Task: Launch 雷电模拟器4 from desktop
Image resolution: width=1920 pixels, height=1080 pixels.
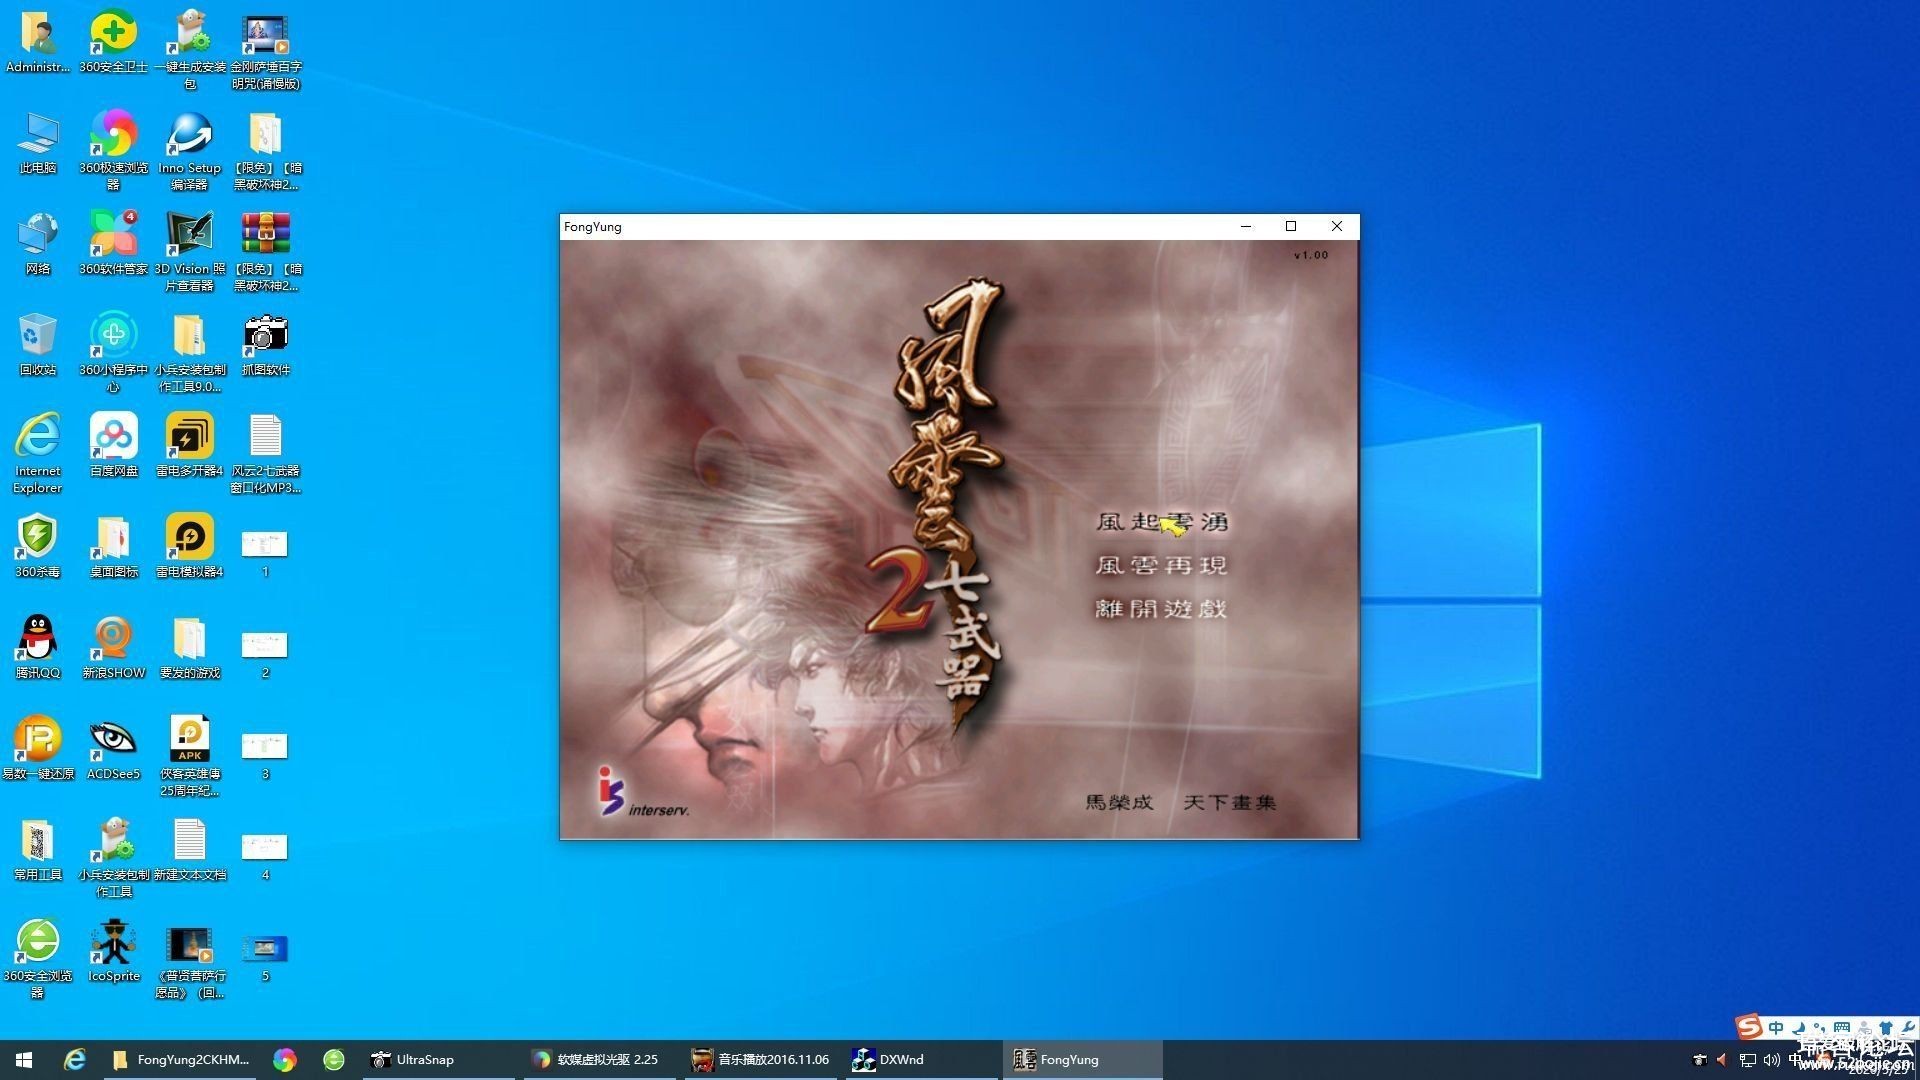Action: 189,547
